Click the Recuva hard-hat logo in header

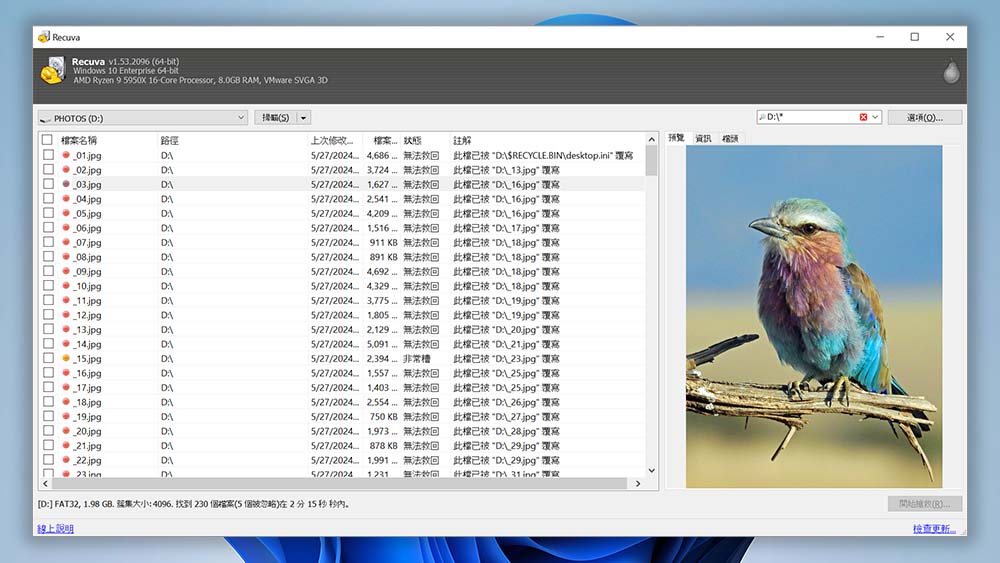[53, 71]
